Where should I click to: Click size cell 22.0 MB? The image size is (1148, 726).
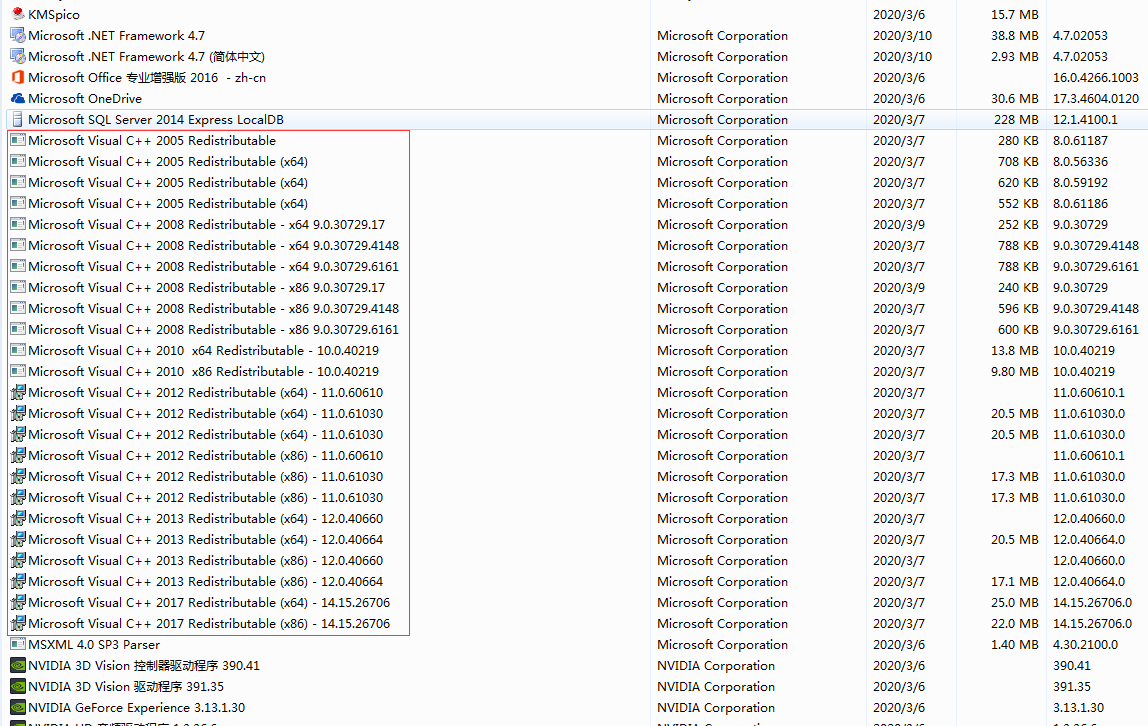click(1014, 624)
